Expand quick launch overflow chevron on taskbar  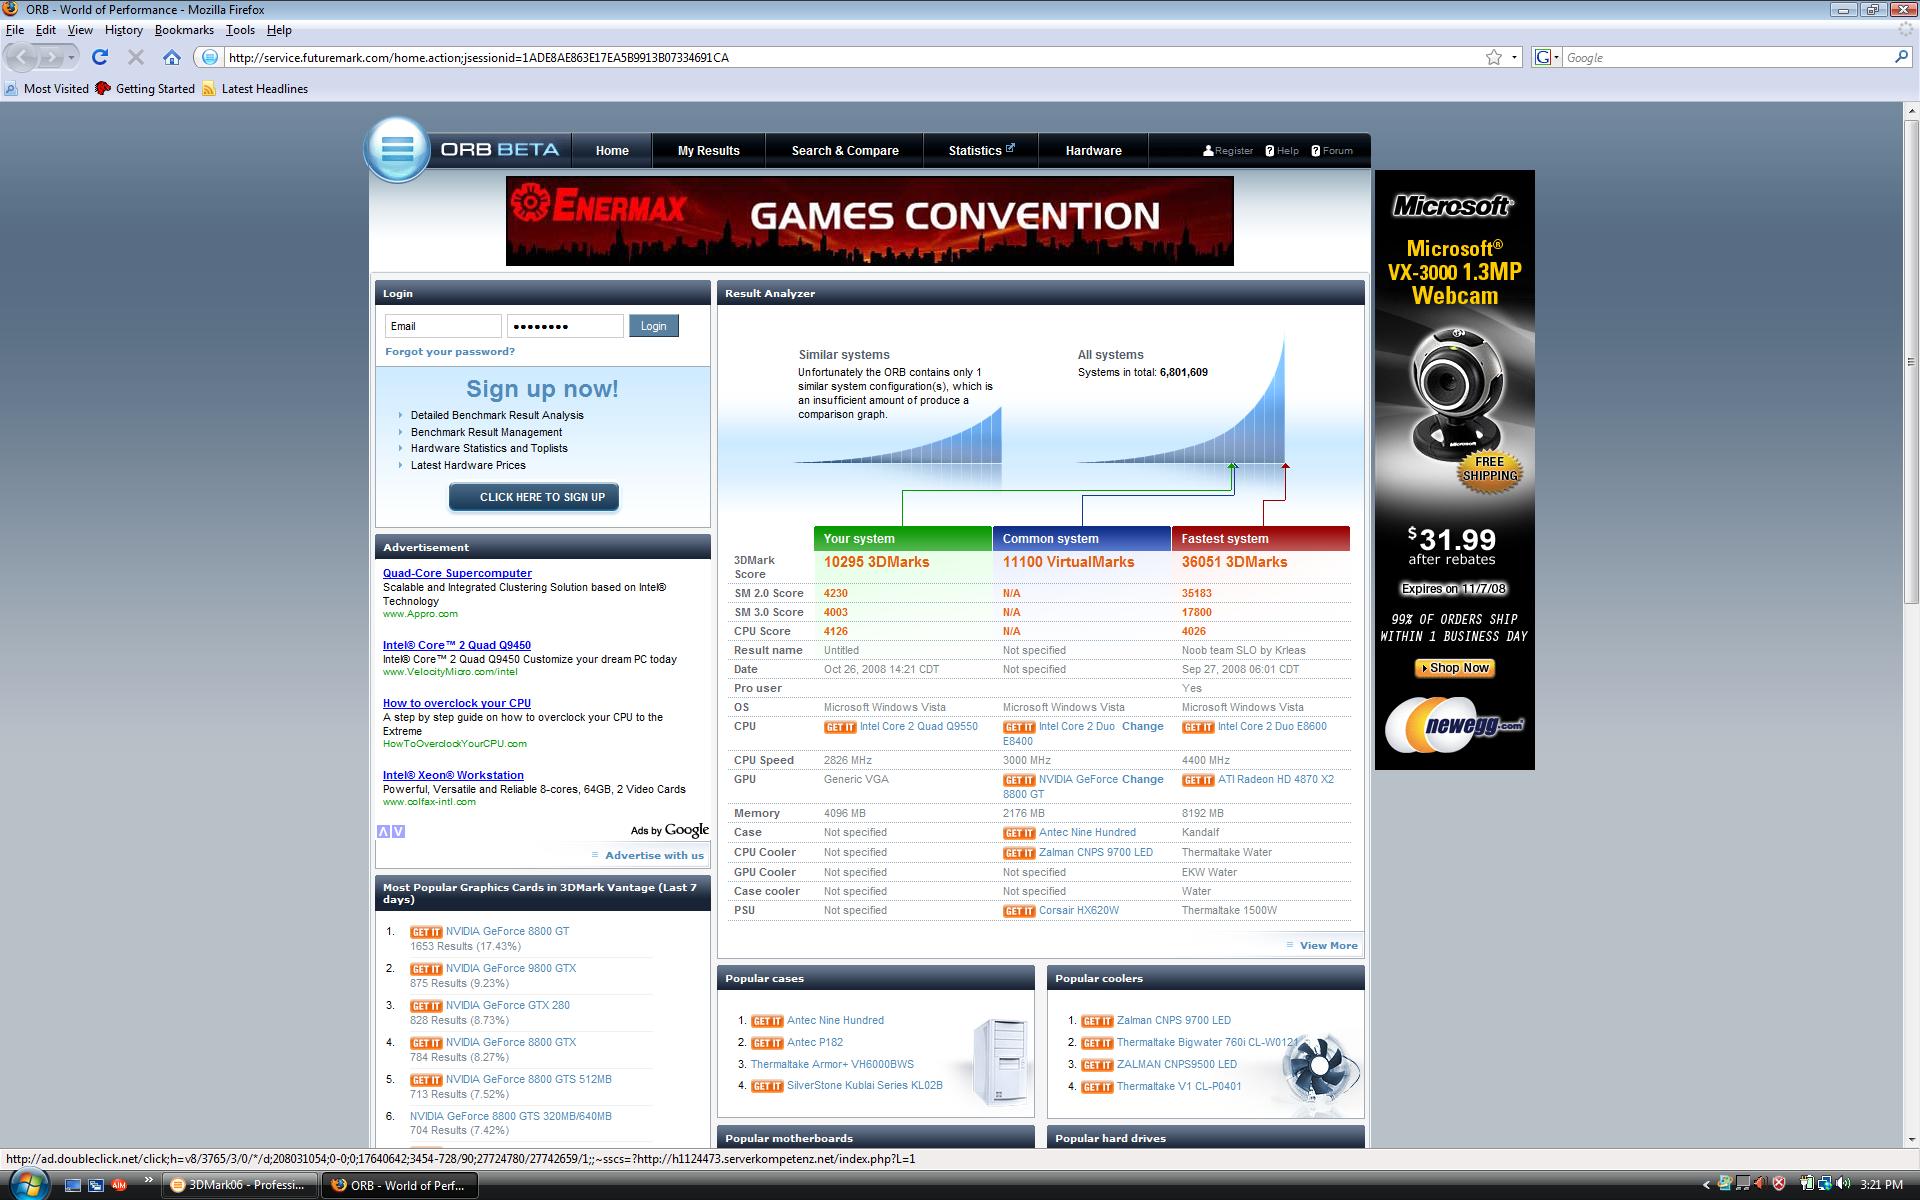click(149, 1181)
